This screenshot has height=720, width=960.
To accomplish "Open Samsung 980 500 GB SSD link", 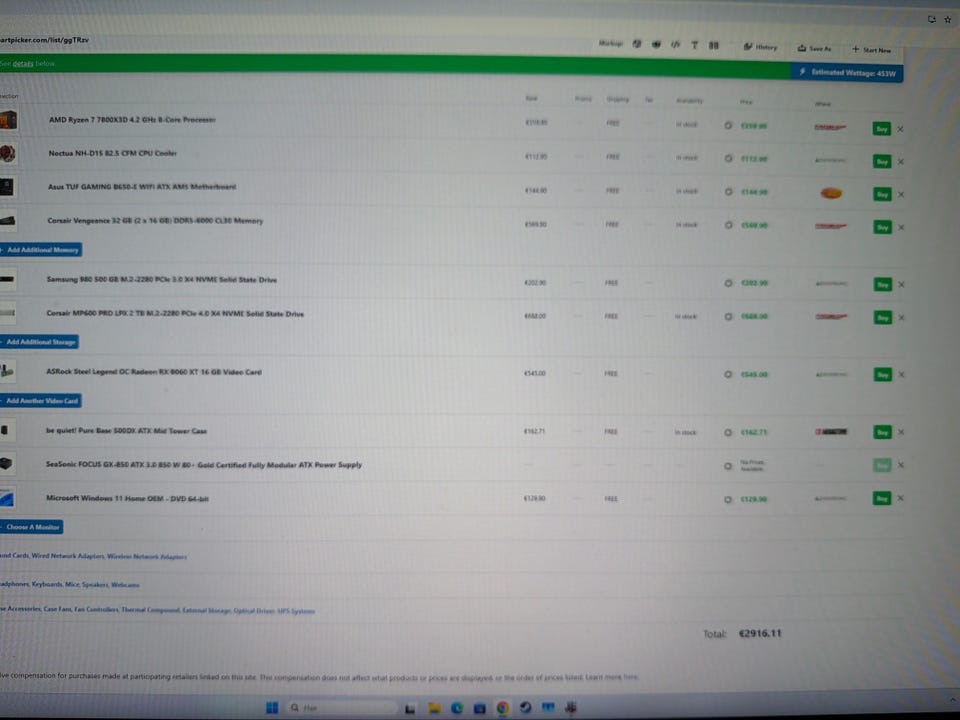I will 162,280.
